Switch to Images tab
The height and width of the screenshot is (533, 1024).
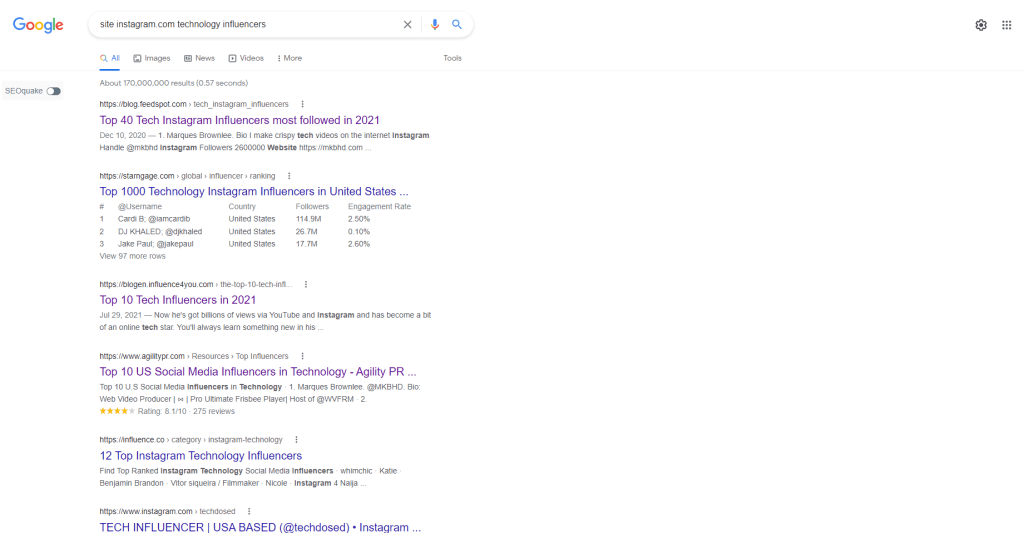152,58
